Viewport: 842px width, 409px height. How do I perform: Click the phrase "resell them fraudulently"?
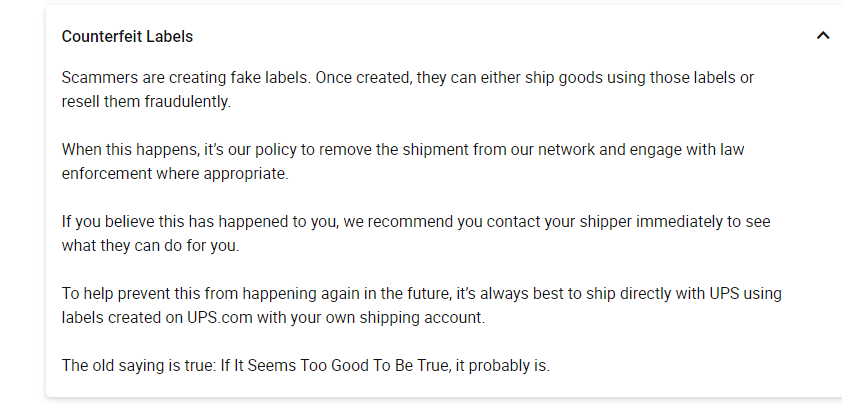146,101
